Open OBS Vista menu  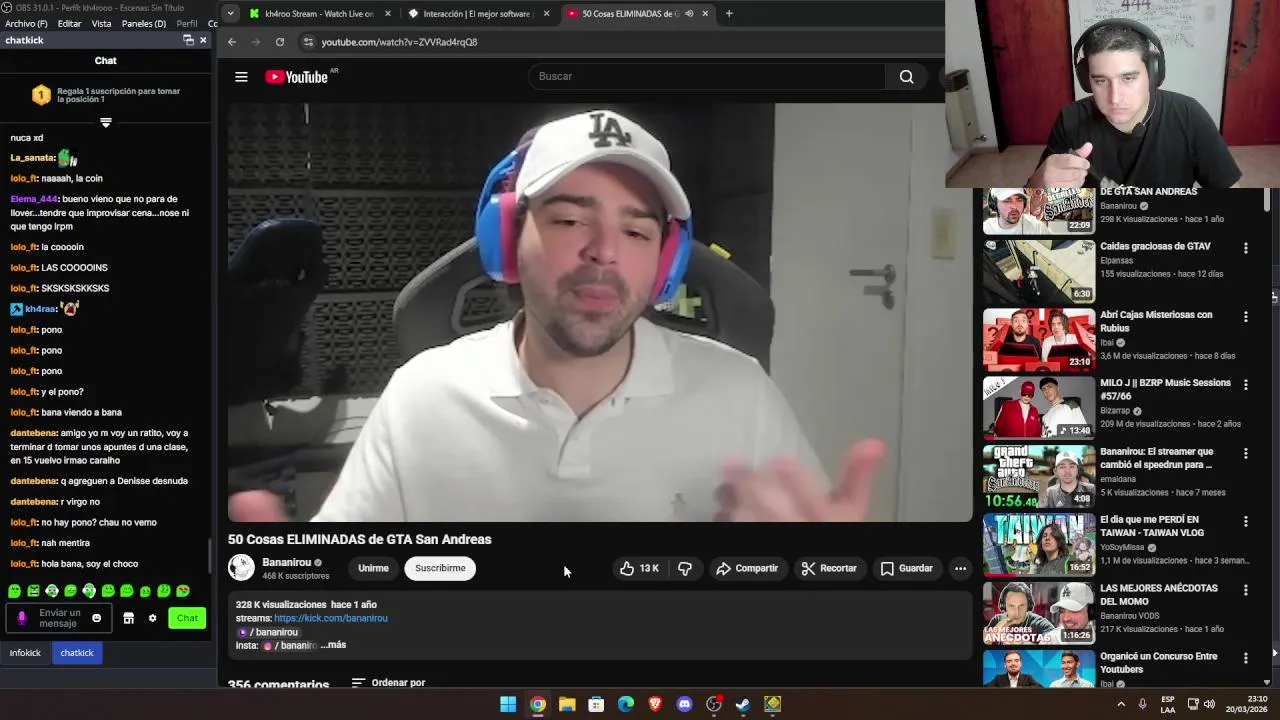[101, 23]
